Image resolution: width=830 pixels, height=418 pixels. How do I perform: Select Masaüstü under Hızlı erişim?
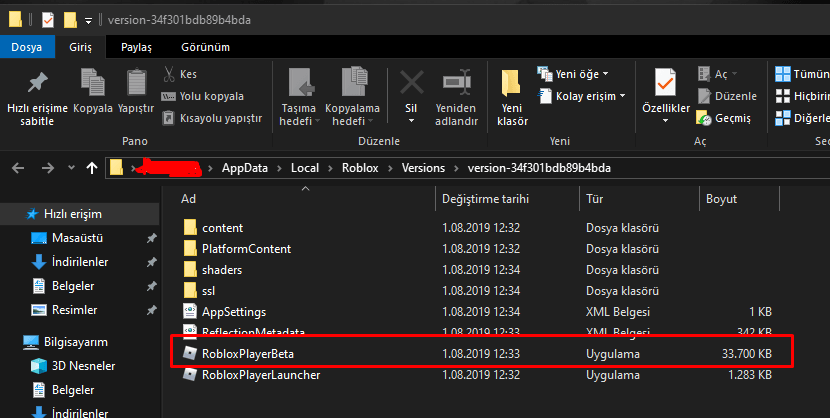[77, 238]
